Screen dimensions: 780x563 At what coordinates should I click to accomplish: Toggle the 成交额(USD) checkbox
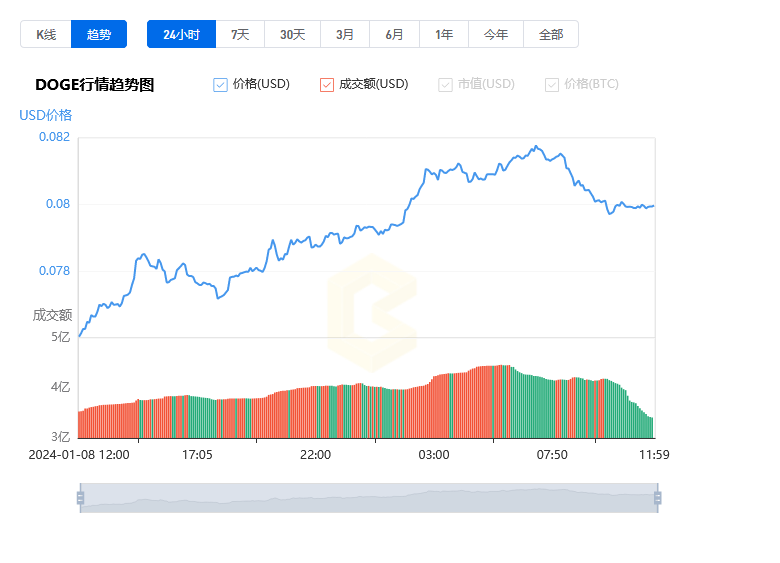[327, 85]
